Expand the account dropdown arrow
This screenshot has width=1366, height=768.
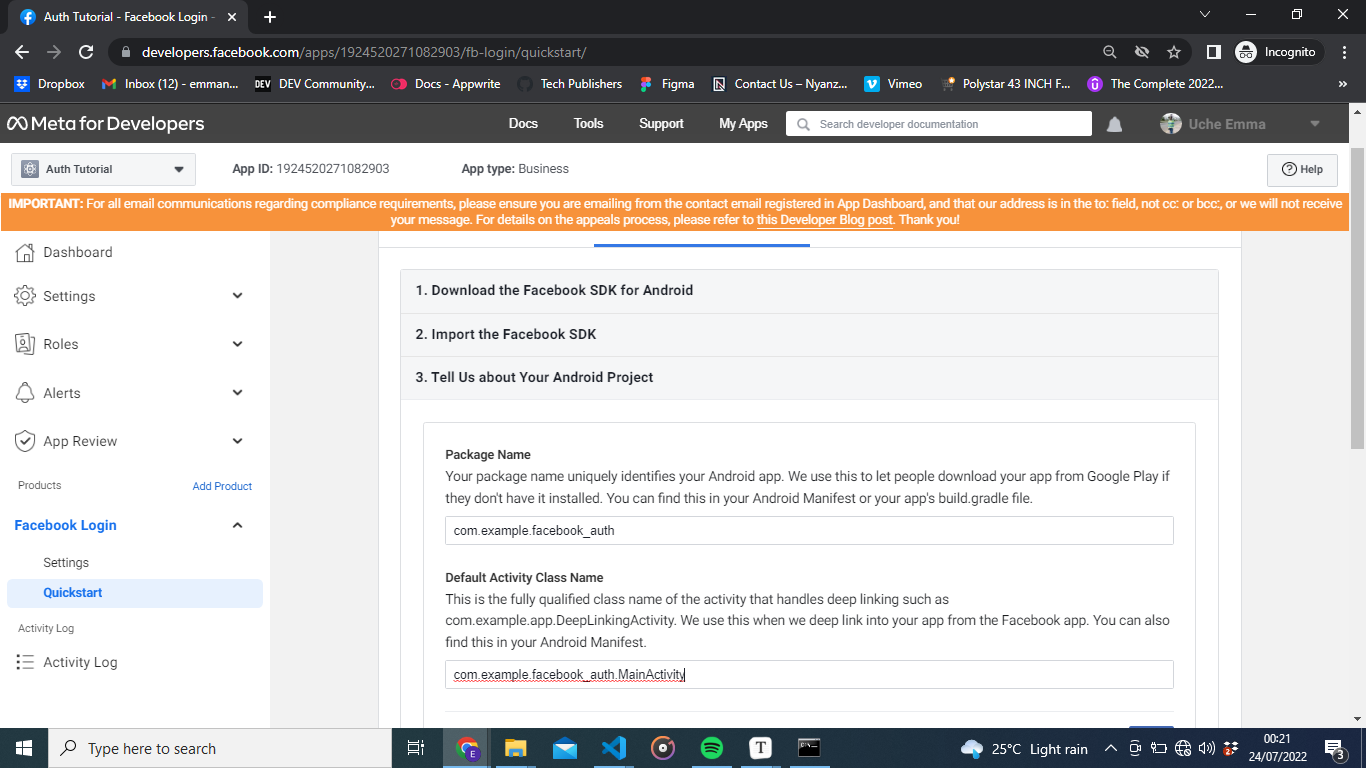(1315, 124)
